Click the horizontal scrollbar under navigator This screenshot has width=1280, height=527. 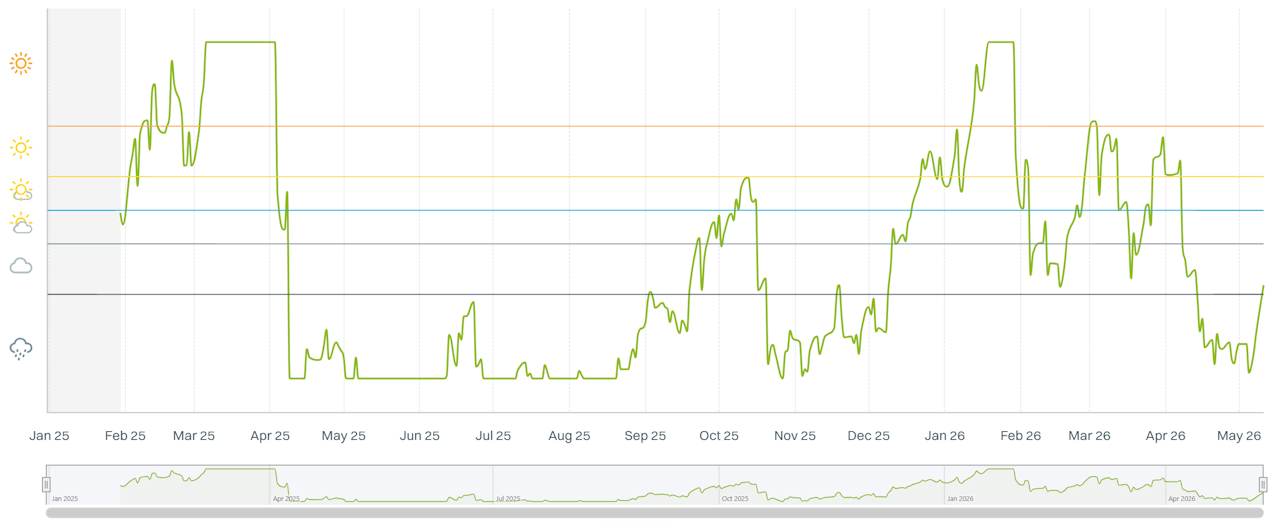[654, 513]
